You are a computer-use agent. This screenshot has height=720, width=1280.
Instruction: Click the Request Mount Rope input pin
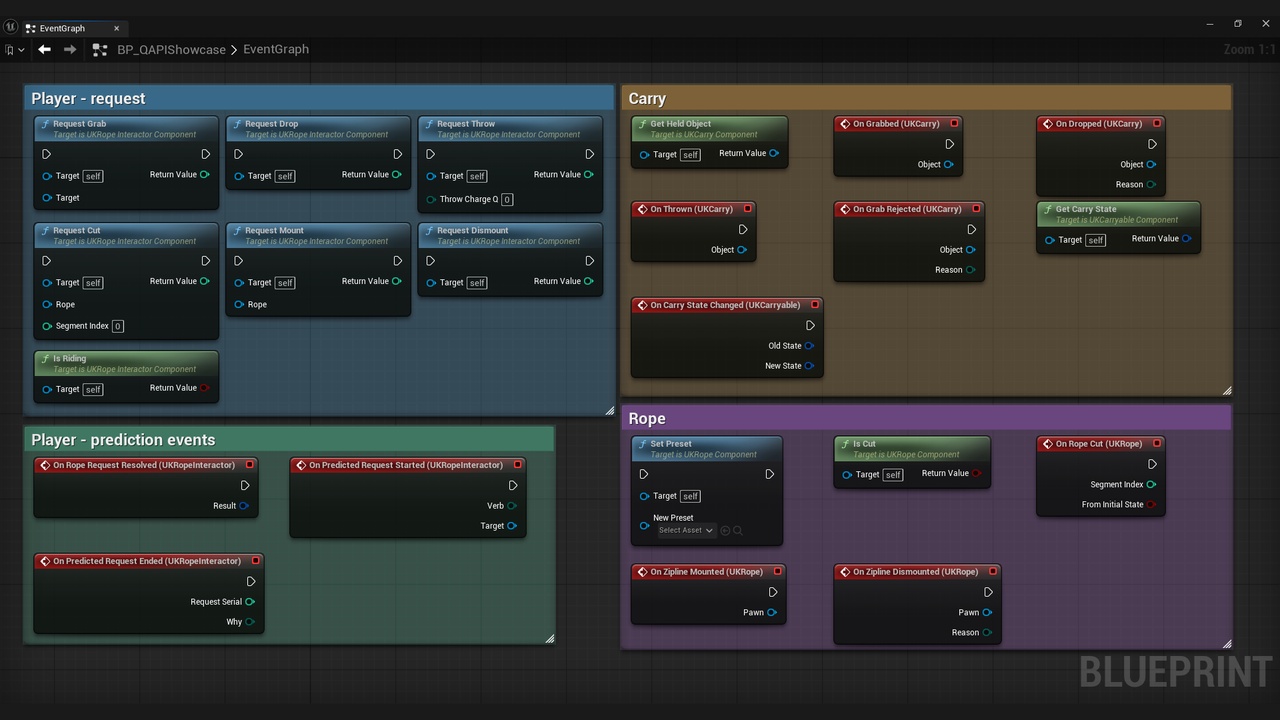pos(239,304)
